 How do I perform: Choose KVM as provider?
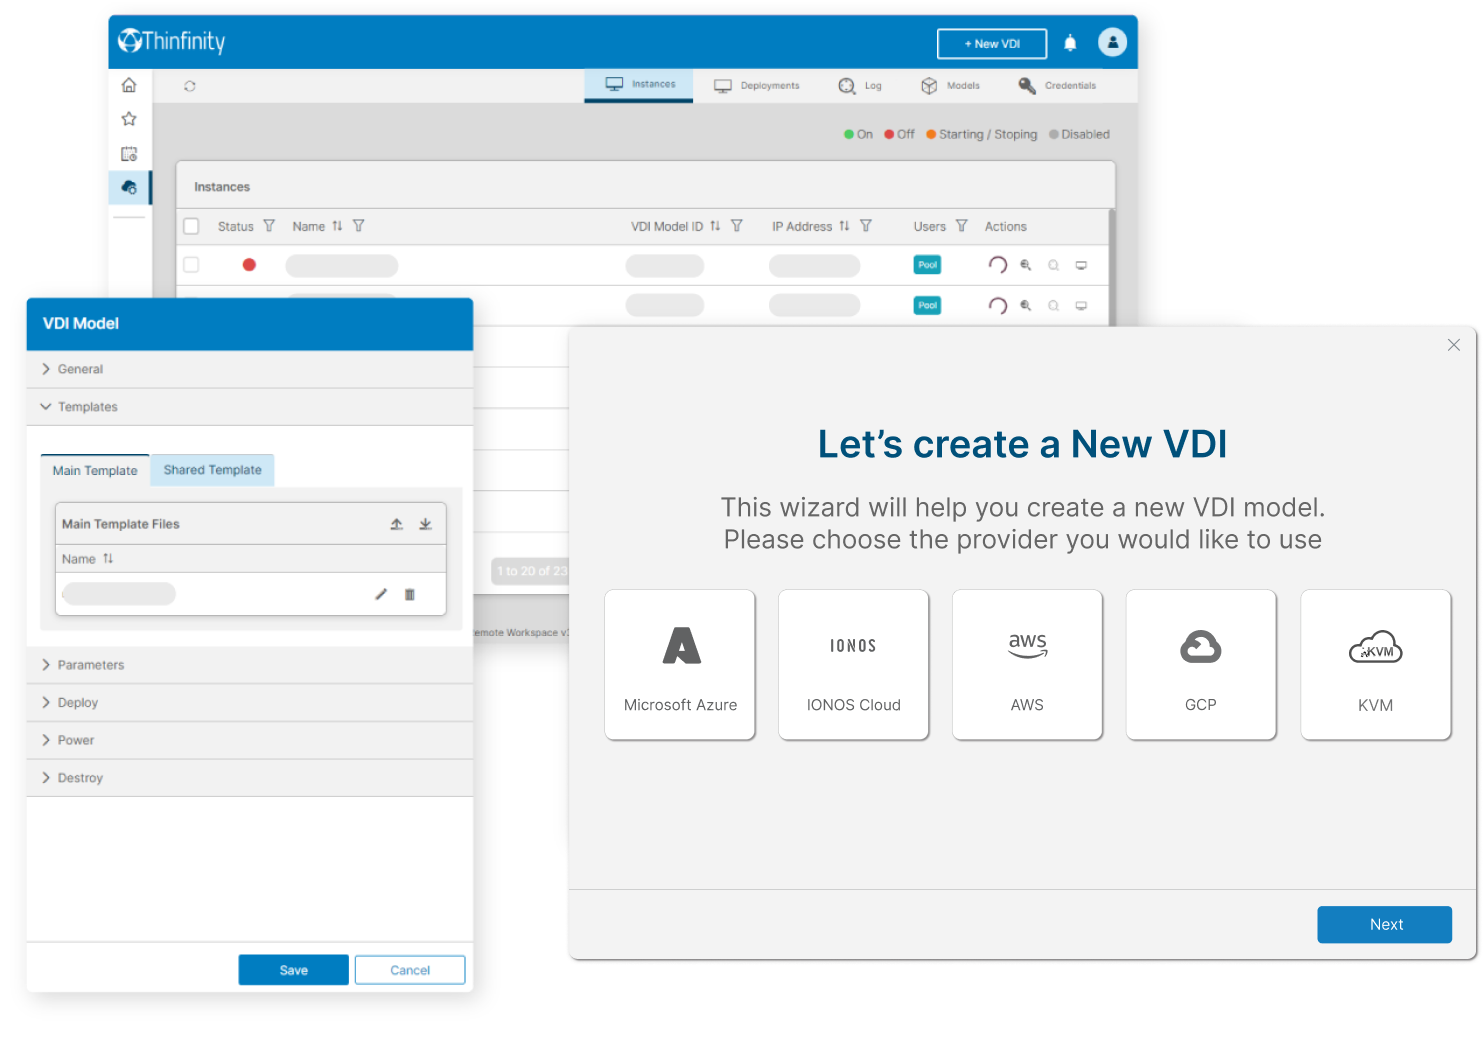pos(1376,665)
